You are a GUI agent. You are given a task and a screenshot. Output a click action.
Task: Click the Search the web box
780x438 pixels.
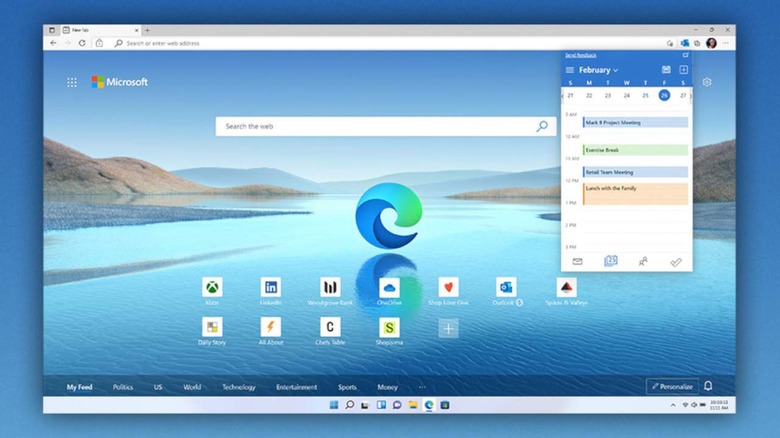(380, 127)
